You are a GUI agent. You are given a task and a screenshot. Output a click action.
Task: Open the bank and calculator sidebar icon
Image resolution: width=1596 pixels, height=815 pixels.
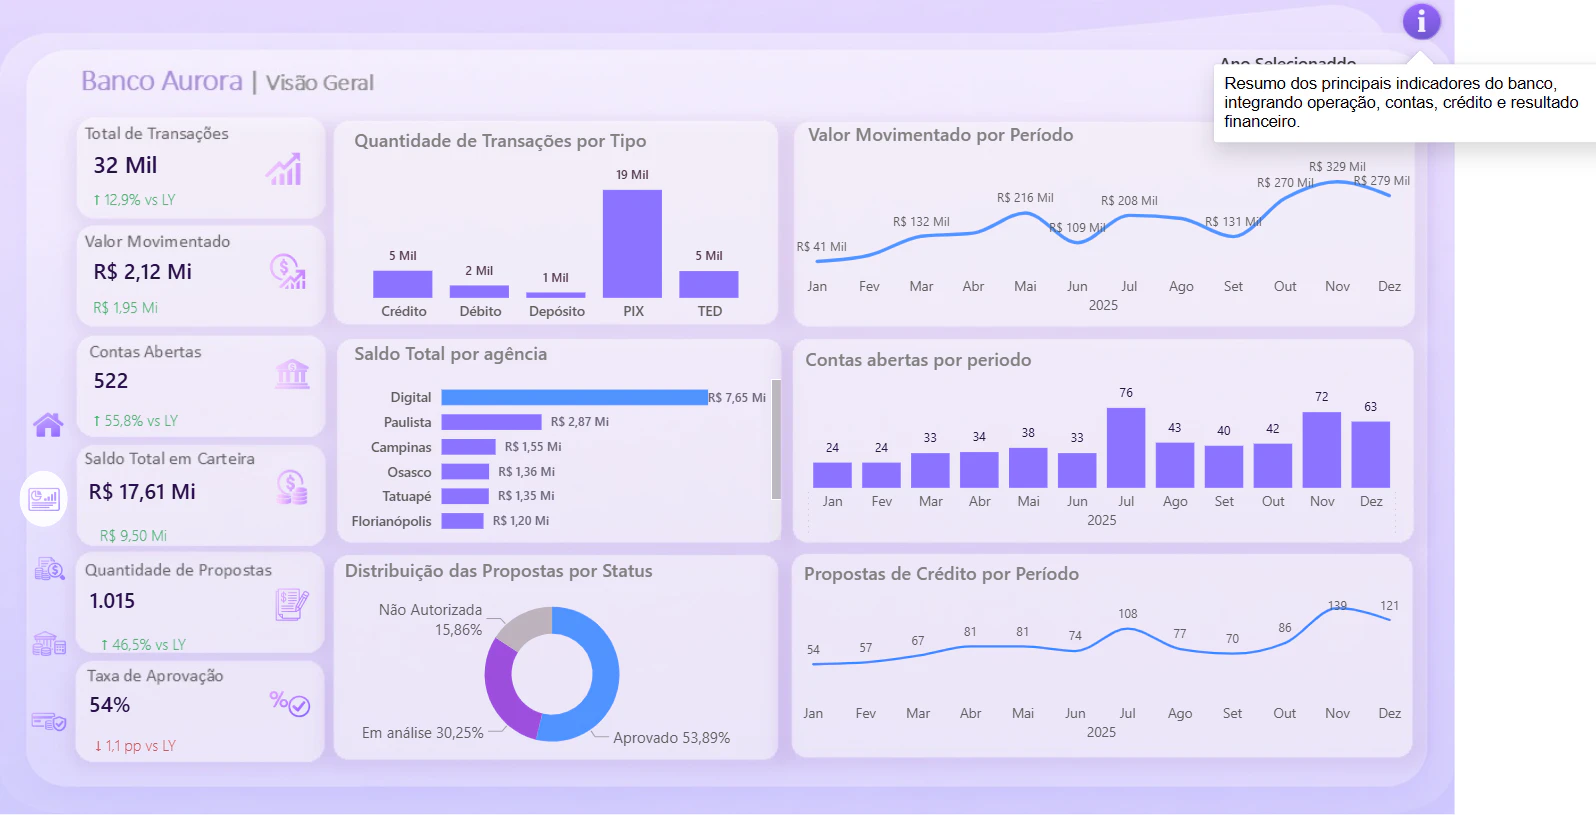(x=49, y=643)
